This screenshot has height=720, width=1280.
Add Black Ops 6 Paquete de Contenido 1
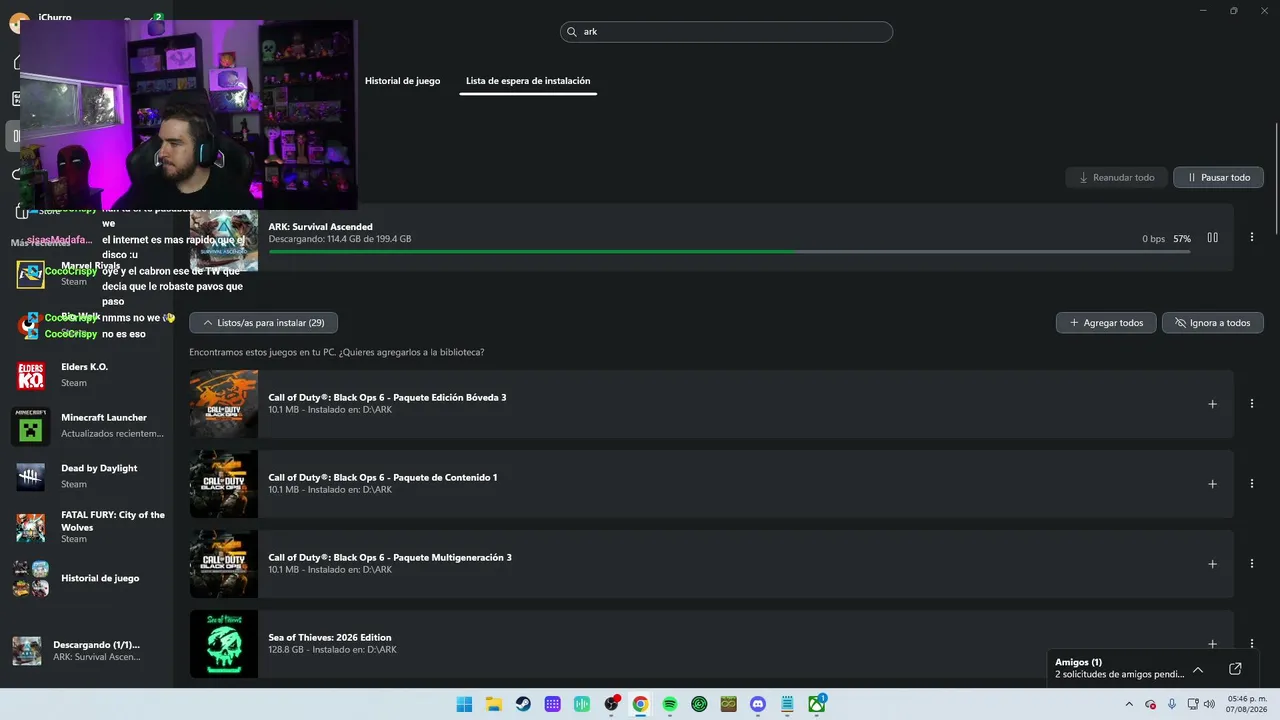(1212, 484)
